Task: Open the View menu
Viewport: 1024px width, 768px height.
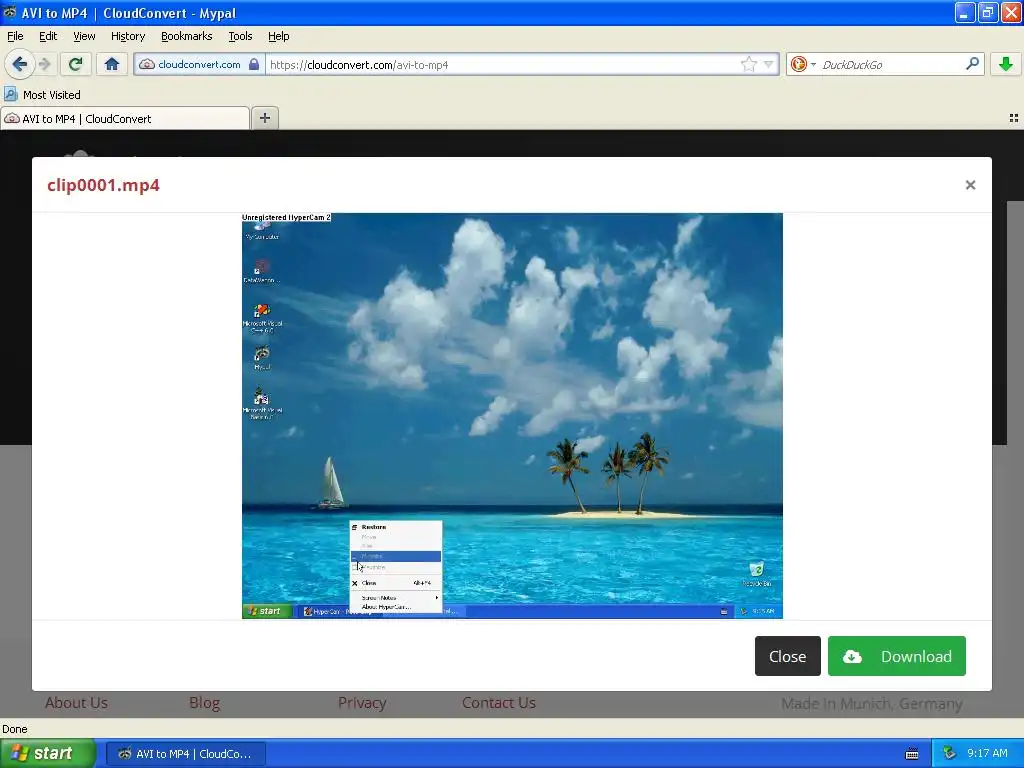Action: click(x=84, y=36)
